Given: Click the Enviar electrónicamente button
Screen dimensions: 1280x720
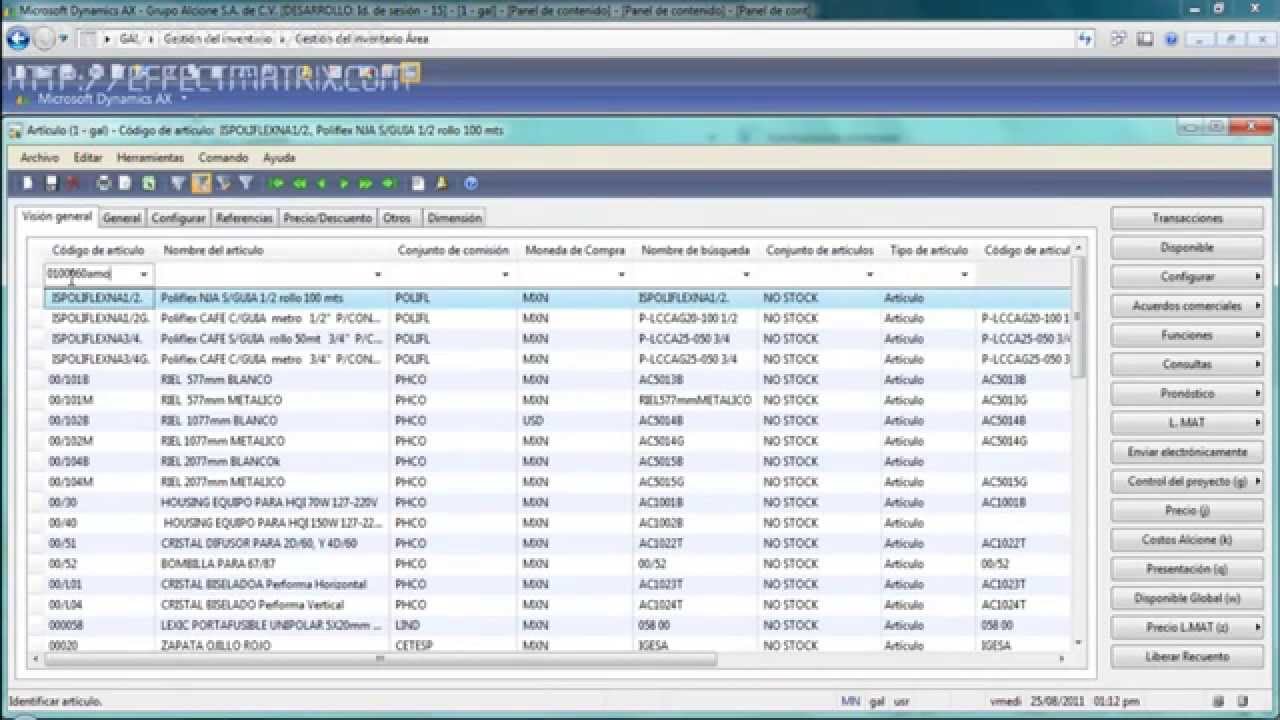Looking at the screenshot, I should 1187,452.
